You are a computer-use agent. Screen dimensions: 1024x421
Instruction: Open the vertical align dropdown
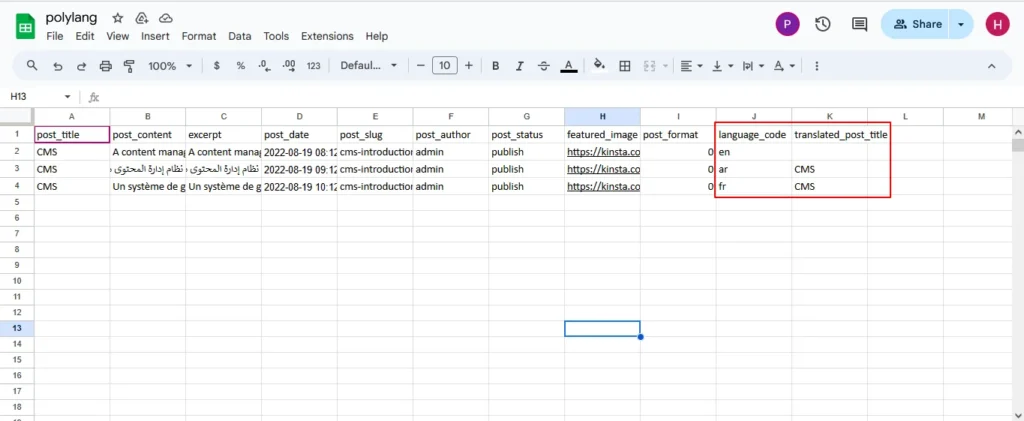coord(723,66)
